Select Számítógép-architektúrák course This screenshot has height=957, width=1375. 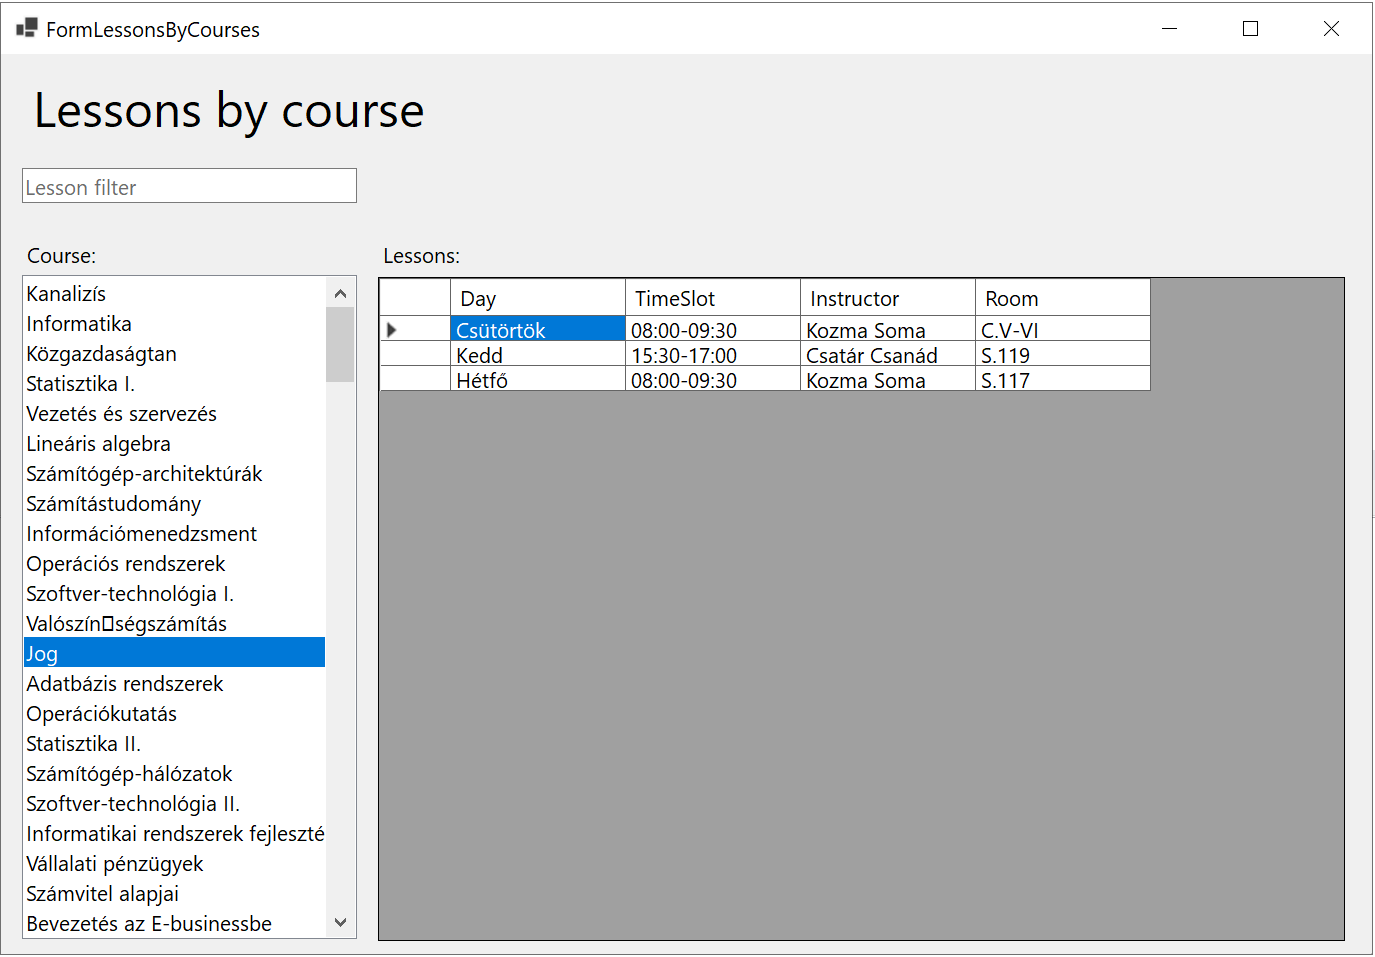pos(175,473)
